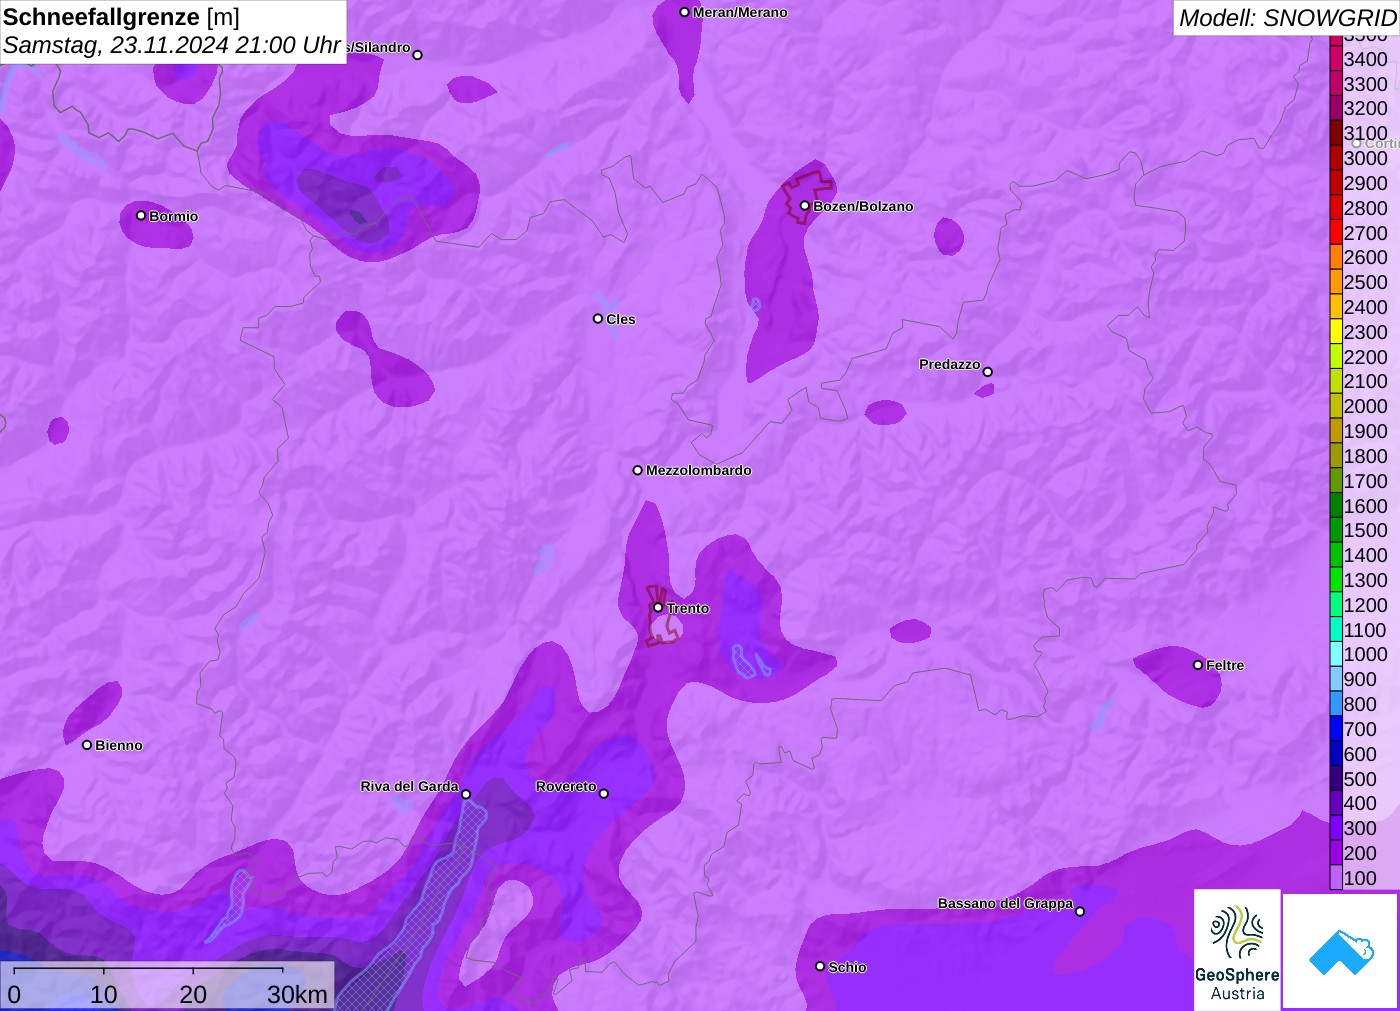Image resolution: width=1400 pixels, height=1011 pixels.
Task: Click the blue cloud logo icon
Action: click(1340, 951)
